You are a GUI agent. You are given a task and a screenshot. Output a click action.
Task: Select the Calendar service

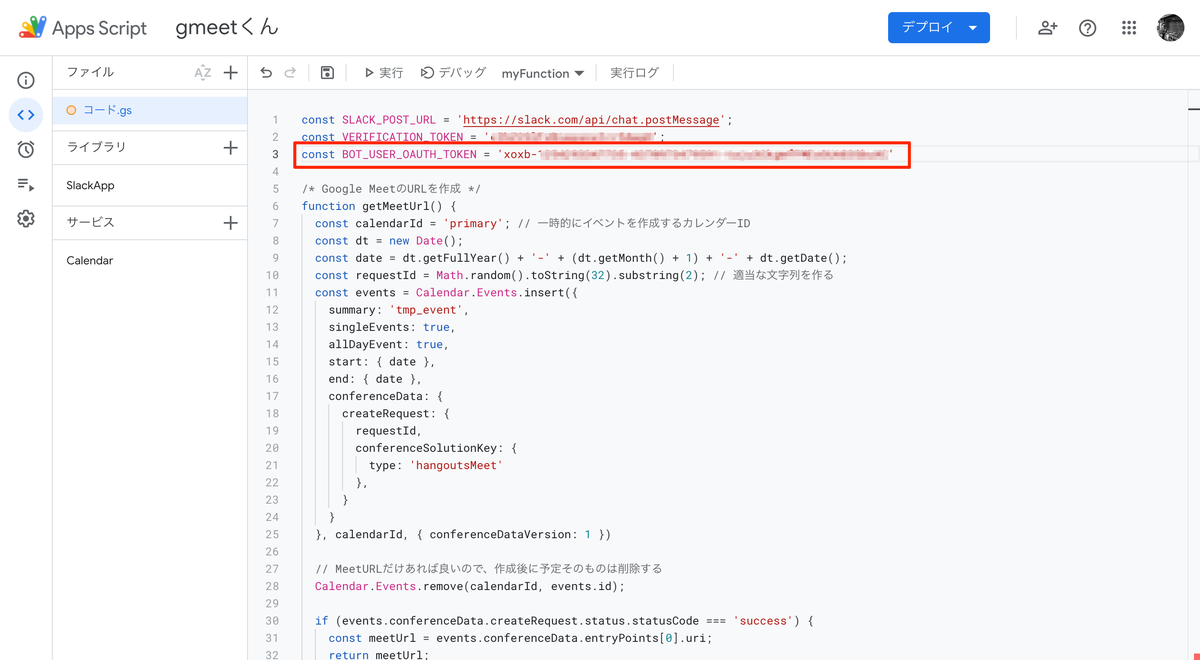click(x=150, y=260)
